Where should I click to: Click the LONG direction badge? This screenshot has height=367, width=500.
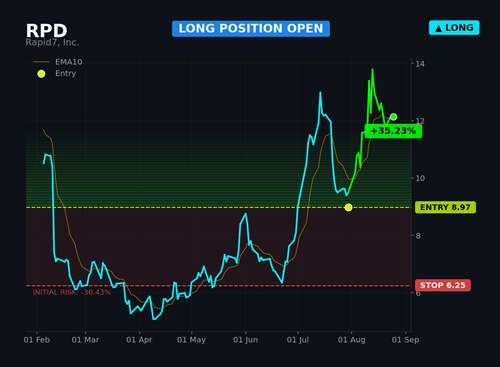point(454,28)
